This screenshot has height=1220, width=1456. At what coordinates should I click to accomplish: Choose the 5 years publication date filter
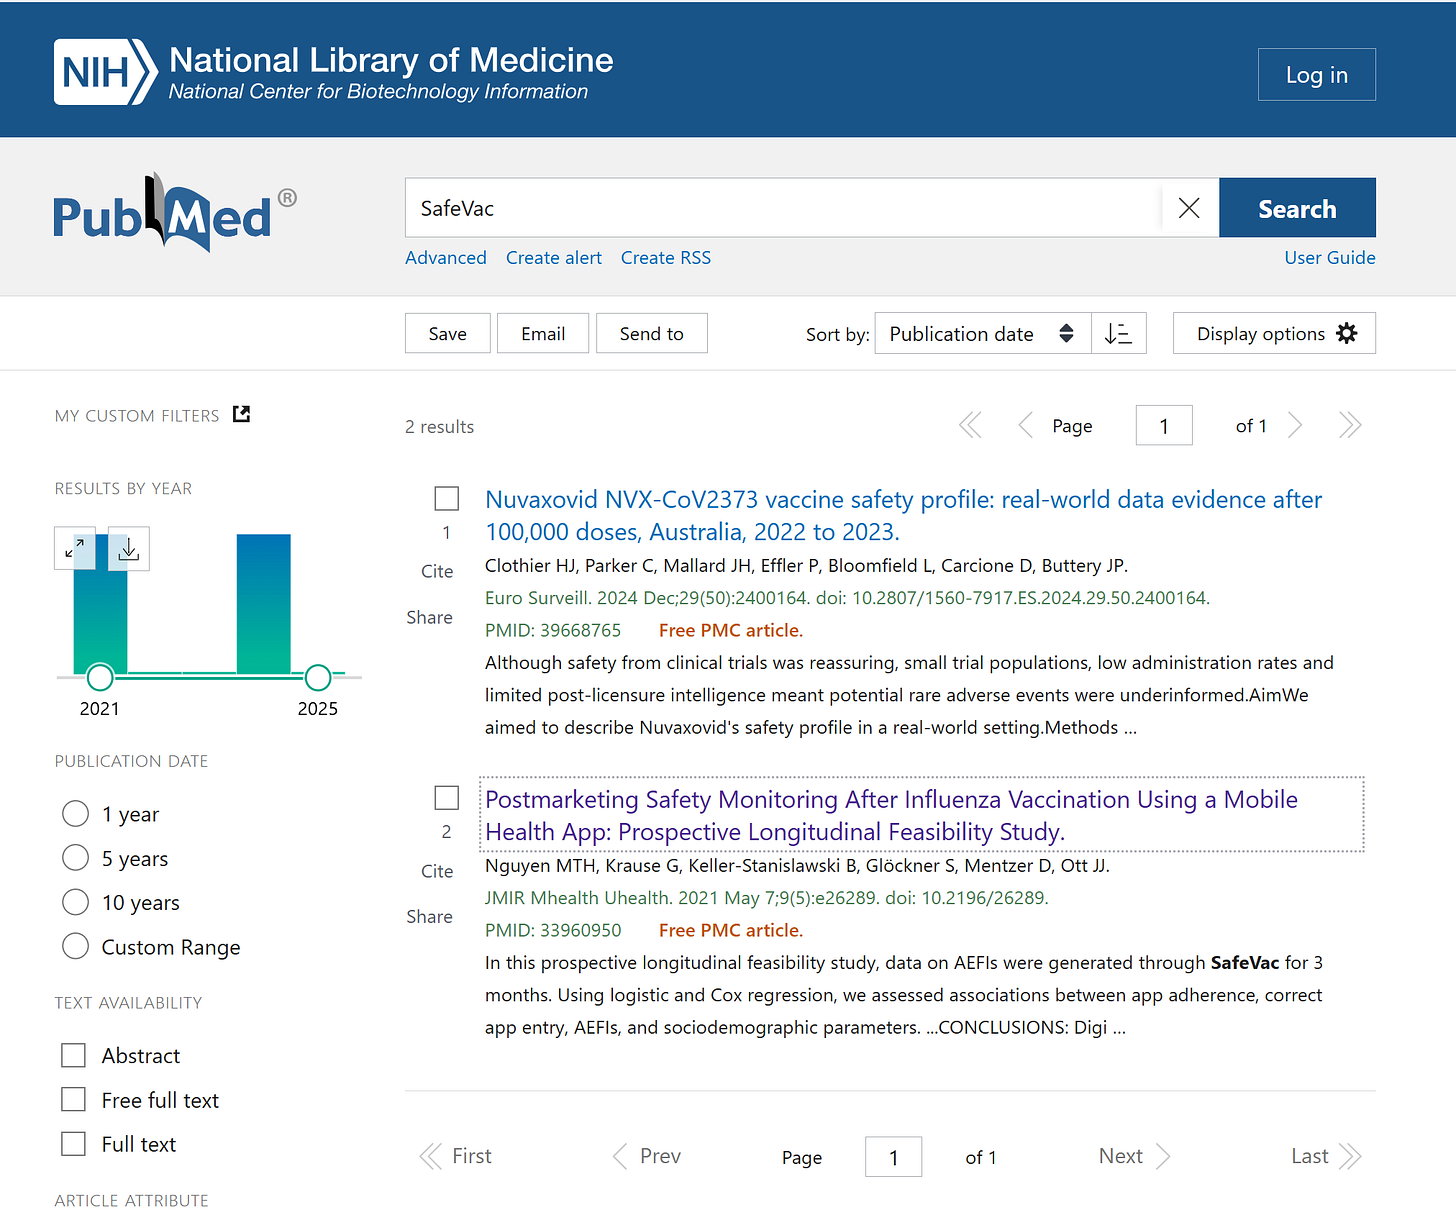pos(76,858)
